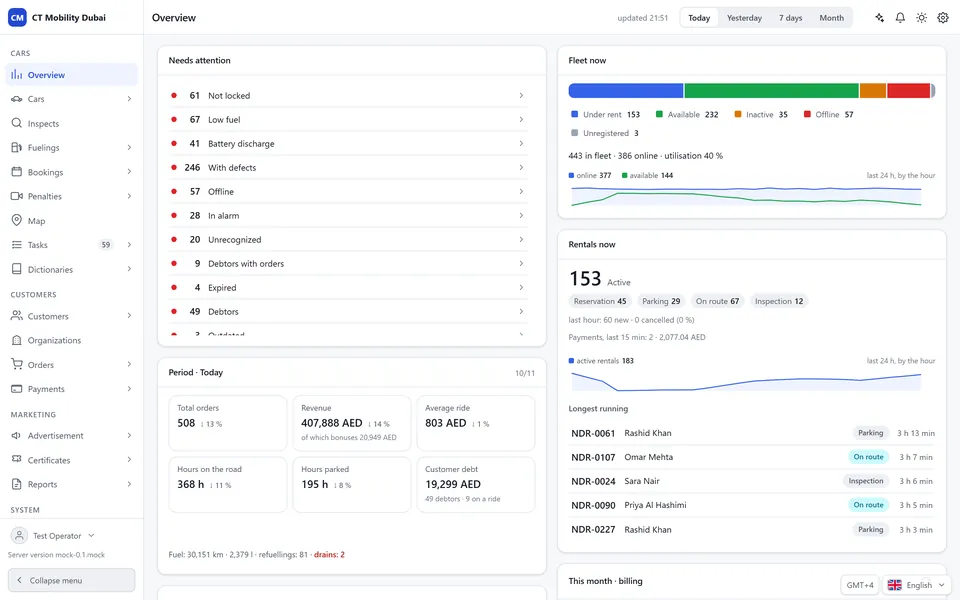The width and height of the screenshot is (960, 600).
Task: Expand the Reports submenu chevron
Action: 129,484
